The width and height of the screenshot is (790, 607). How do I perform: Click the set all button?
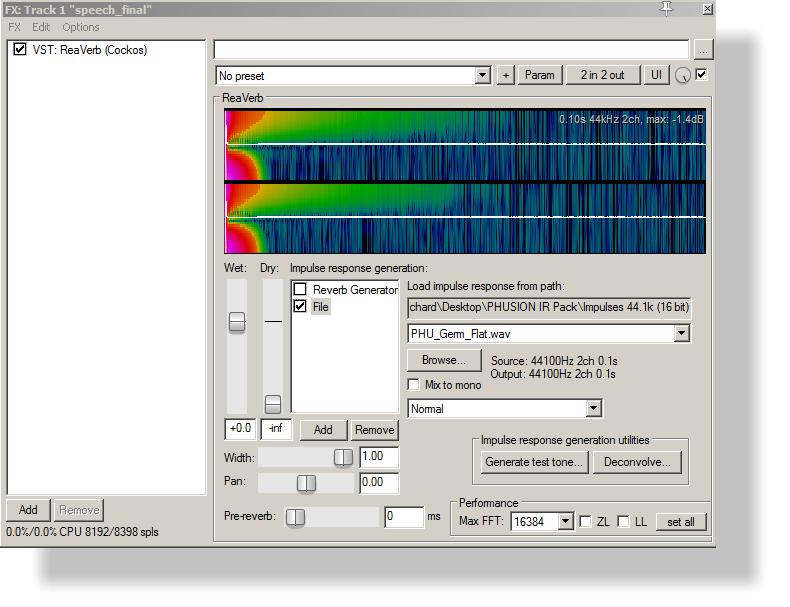[681, 522]
